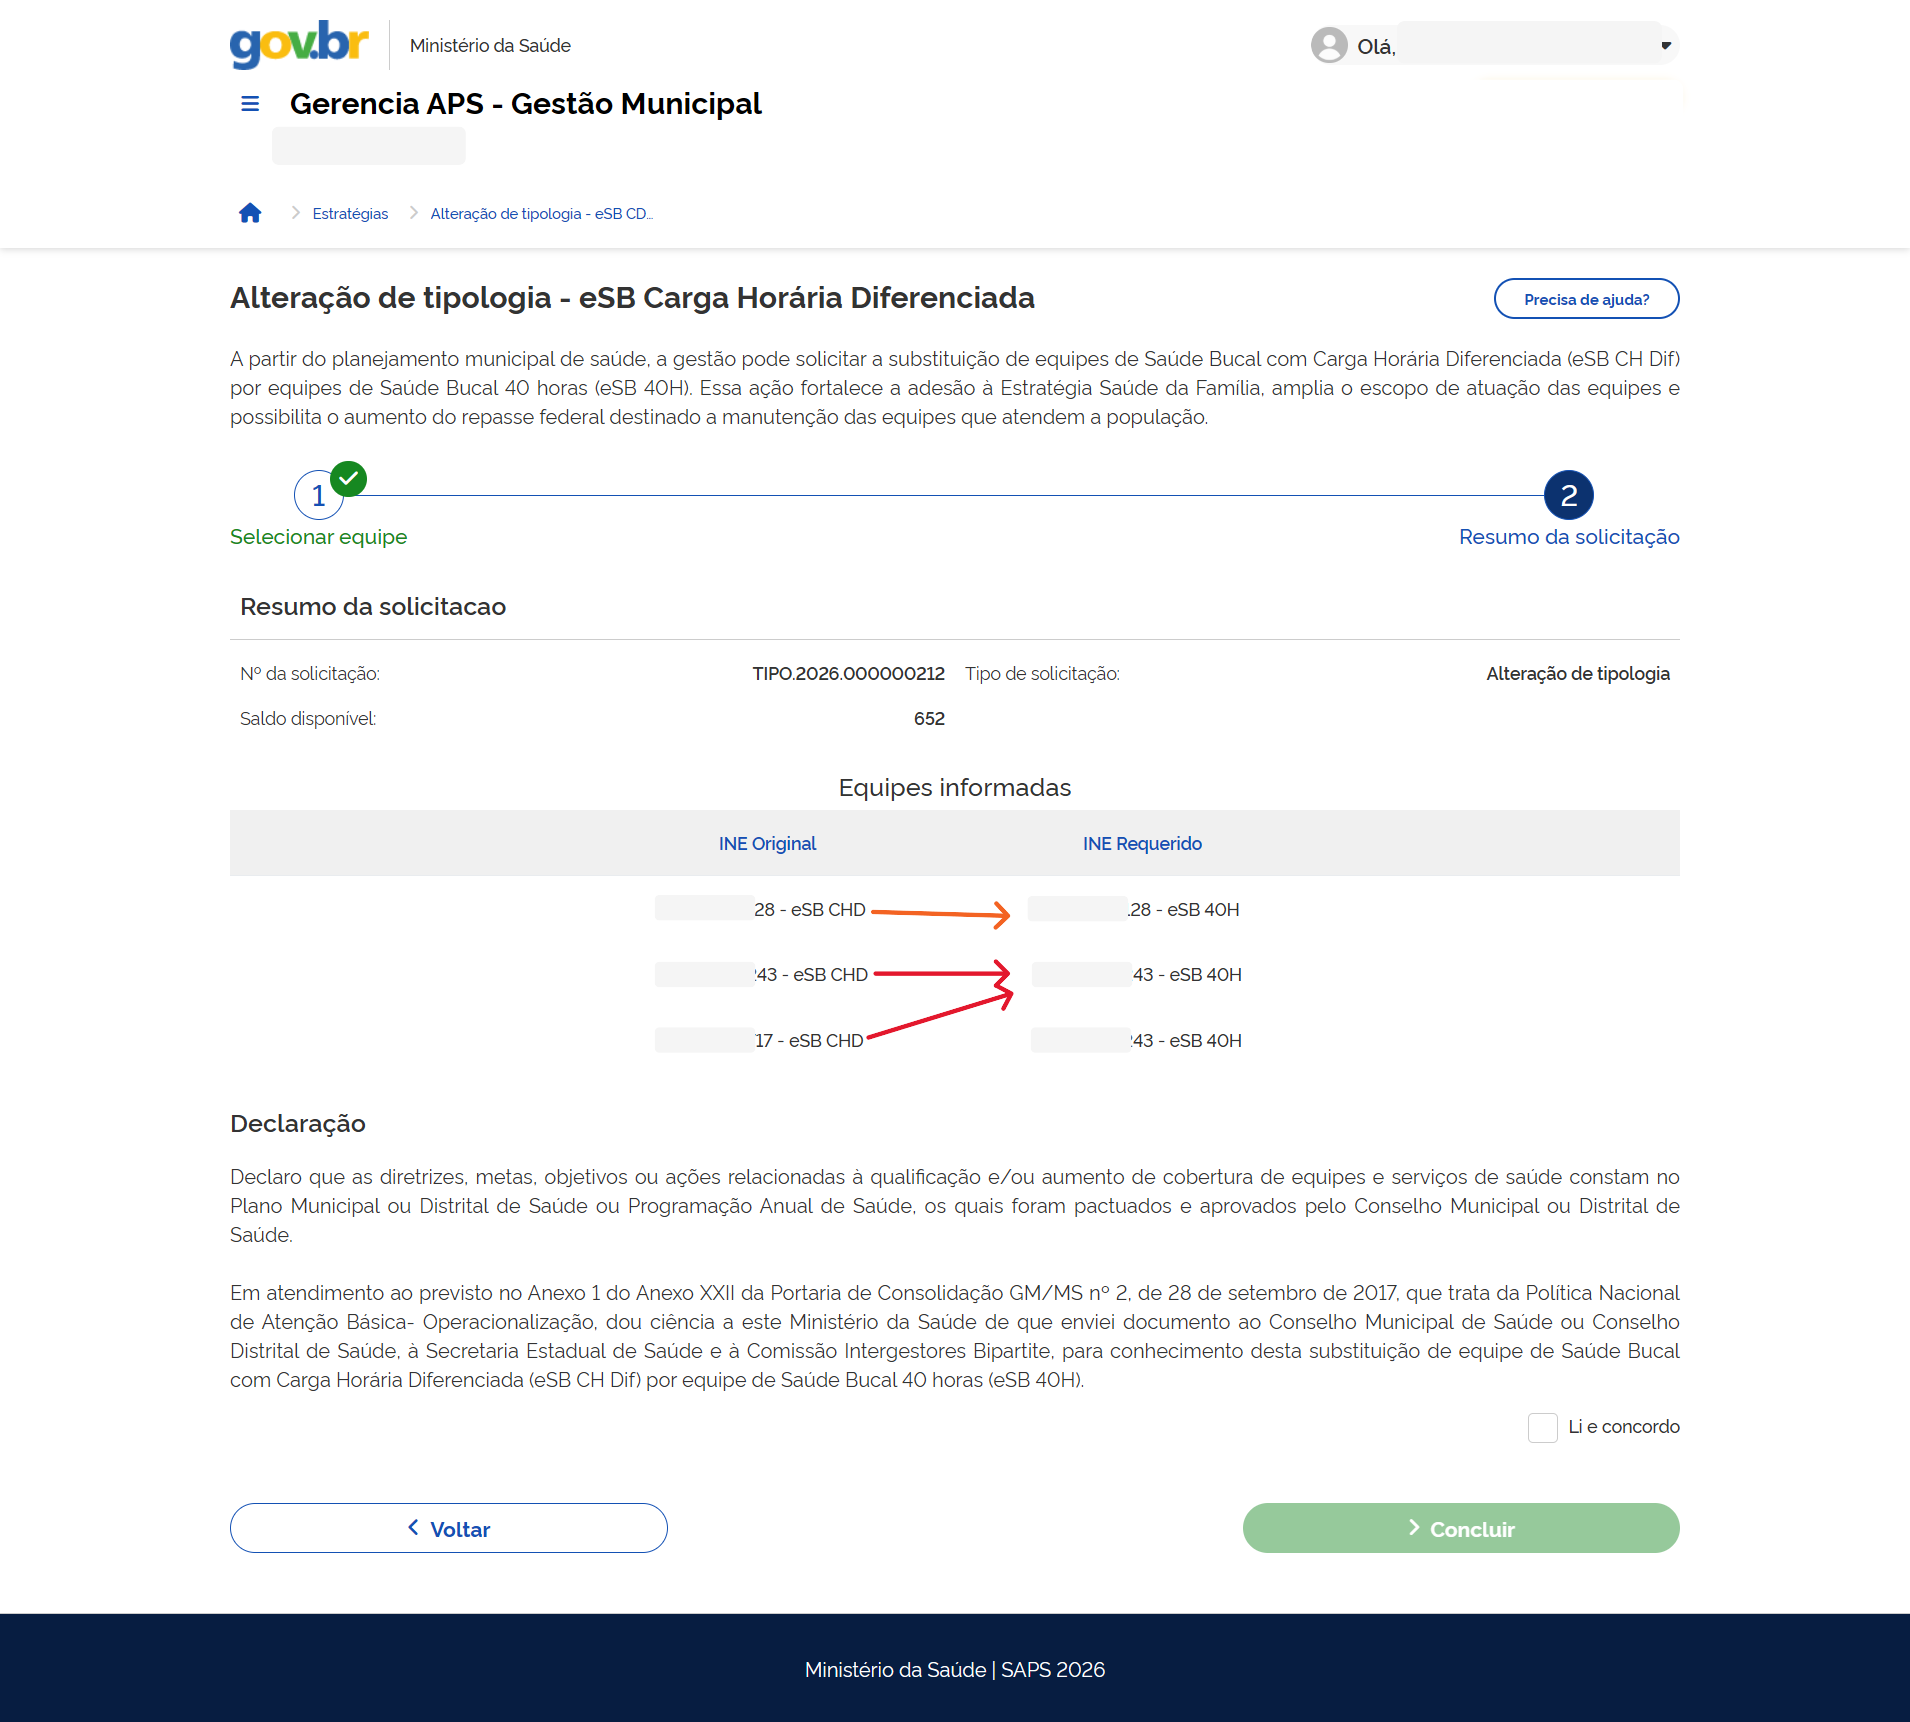Expand the user account dropdown arrow
This screenshot has height=1722, width=1910.
tap(1666, 45)
